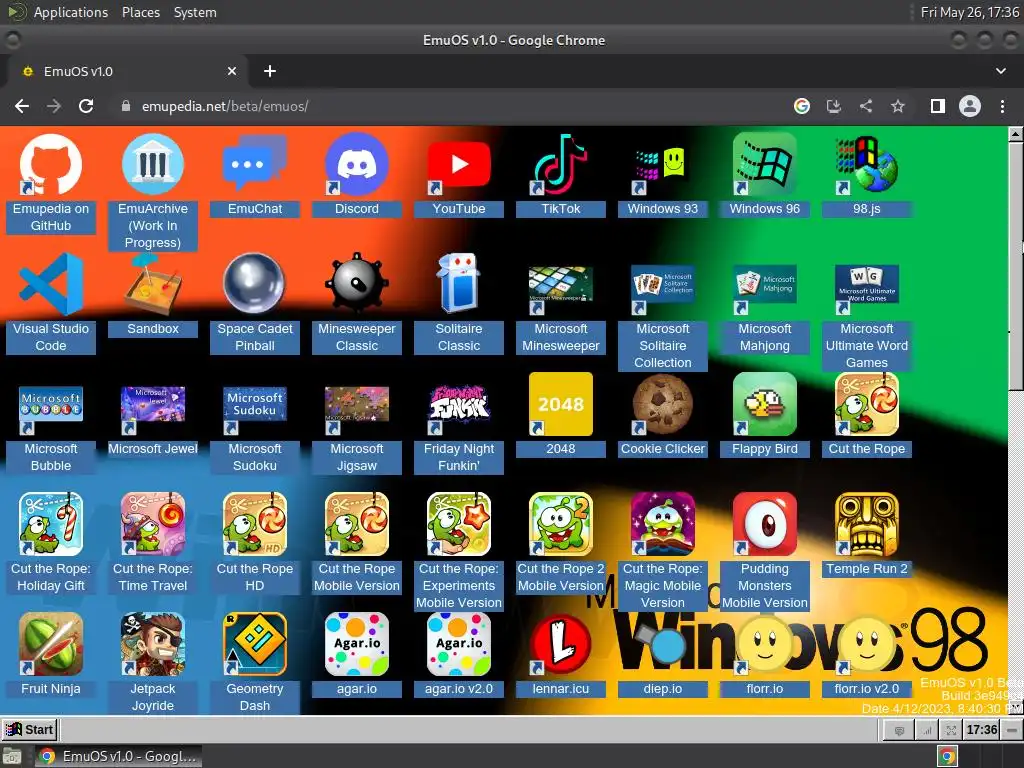
Task: Open Cut the Rope 2 Mobile Version icon
Action: [x=560, y=524]
